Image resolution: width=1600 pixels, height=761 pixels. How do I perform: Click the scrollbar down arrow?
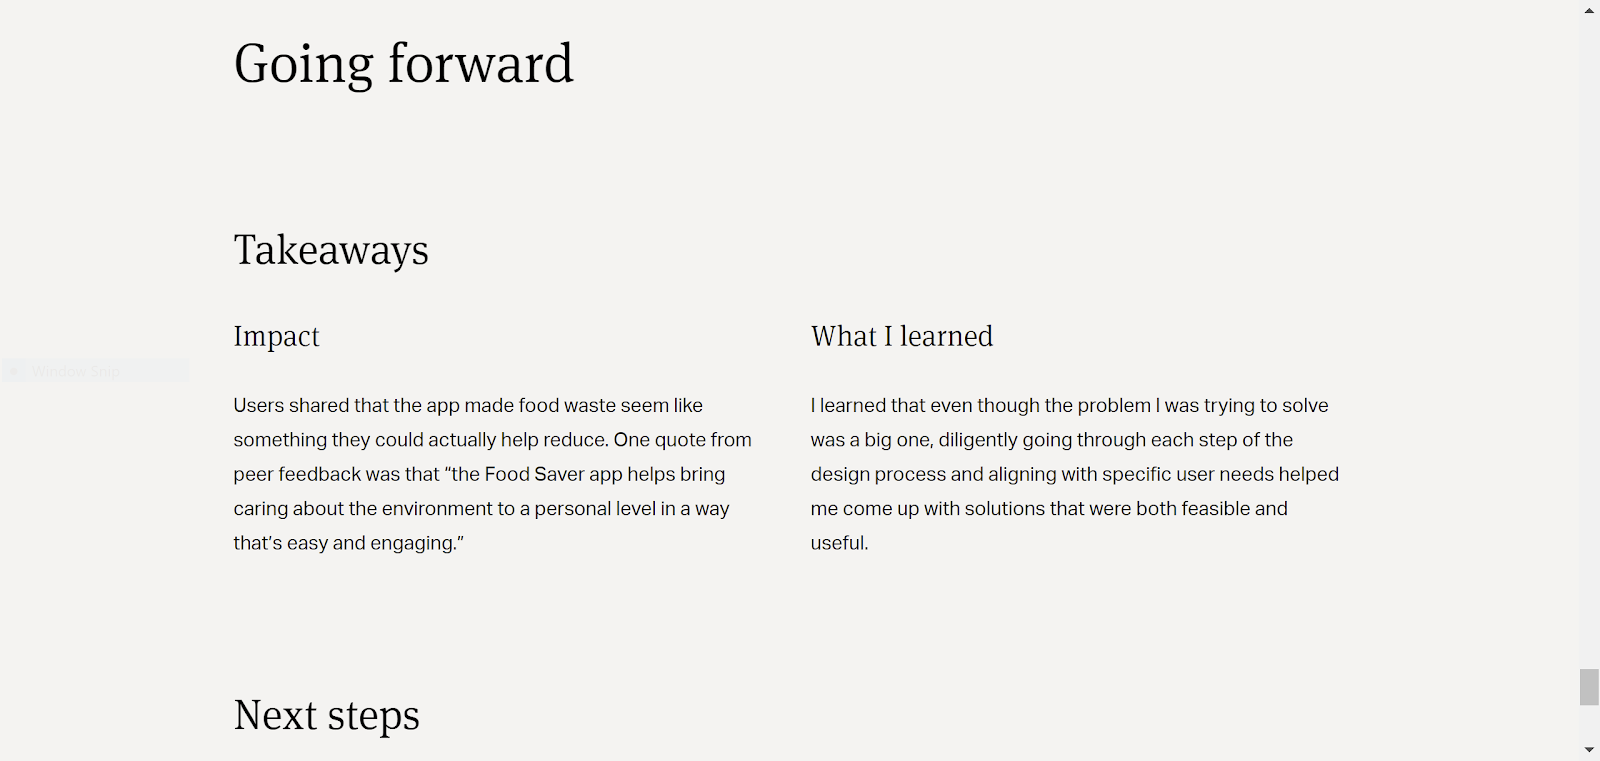click(x=1589, y=750)
